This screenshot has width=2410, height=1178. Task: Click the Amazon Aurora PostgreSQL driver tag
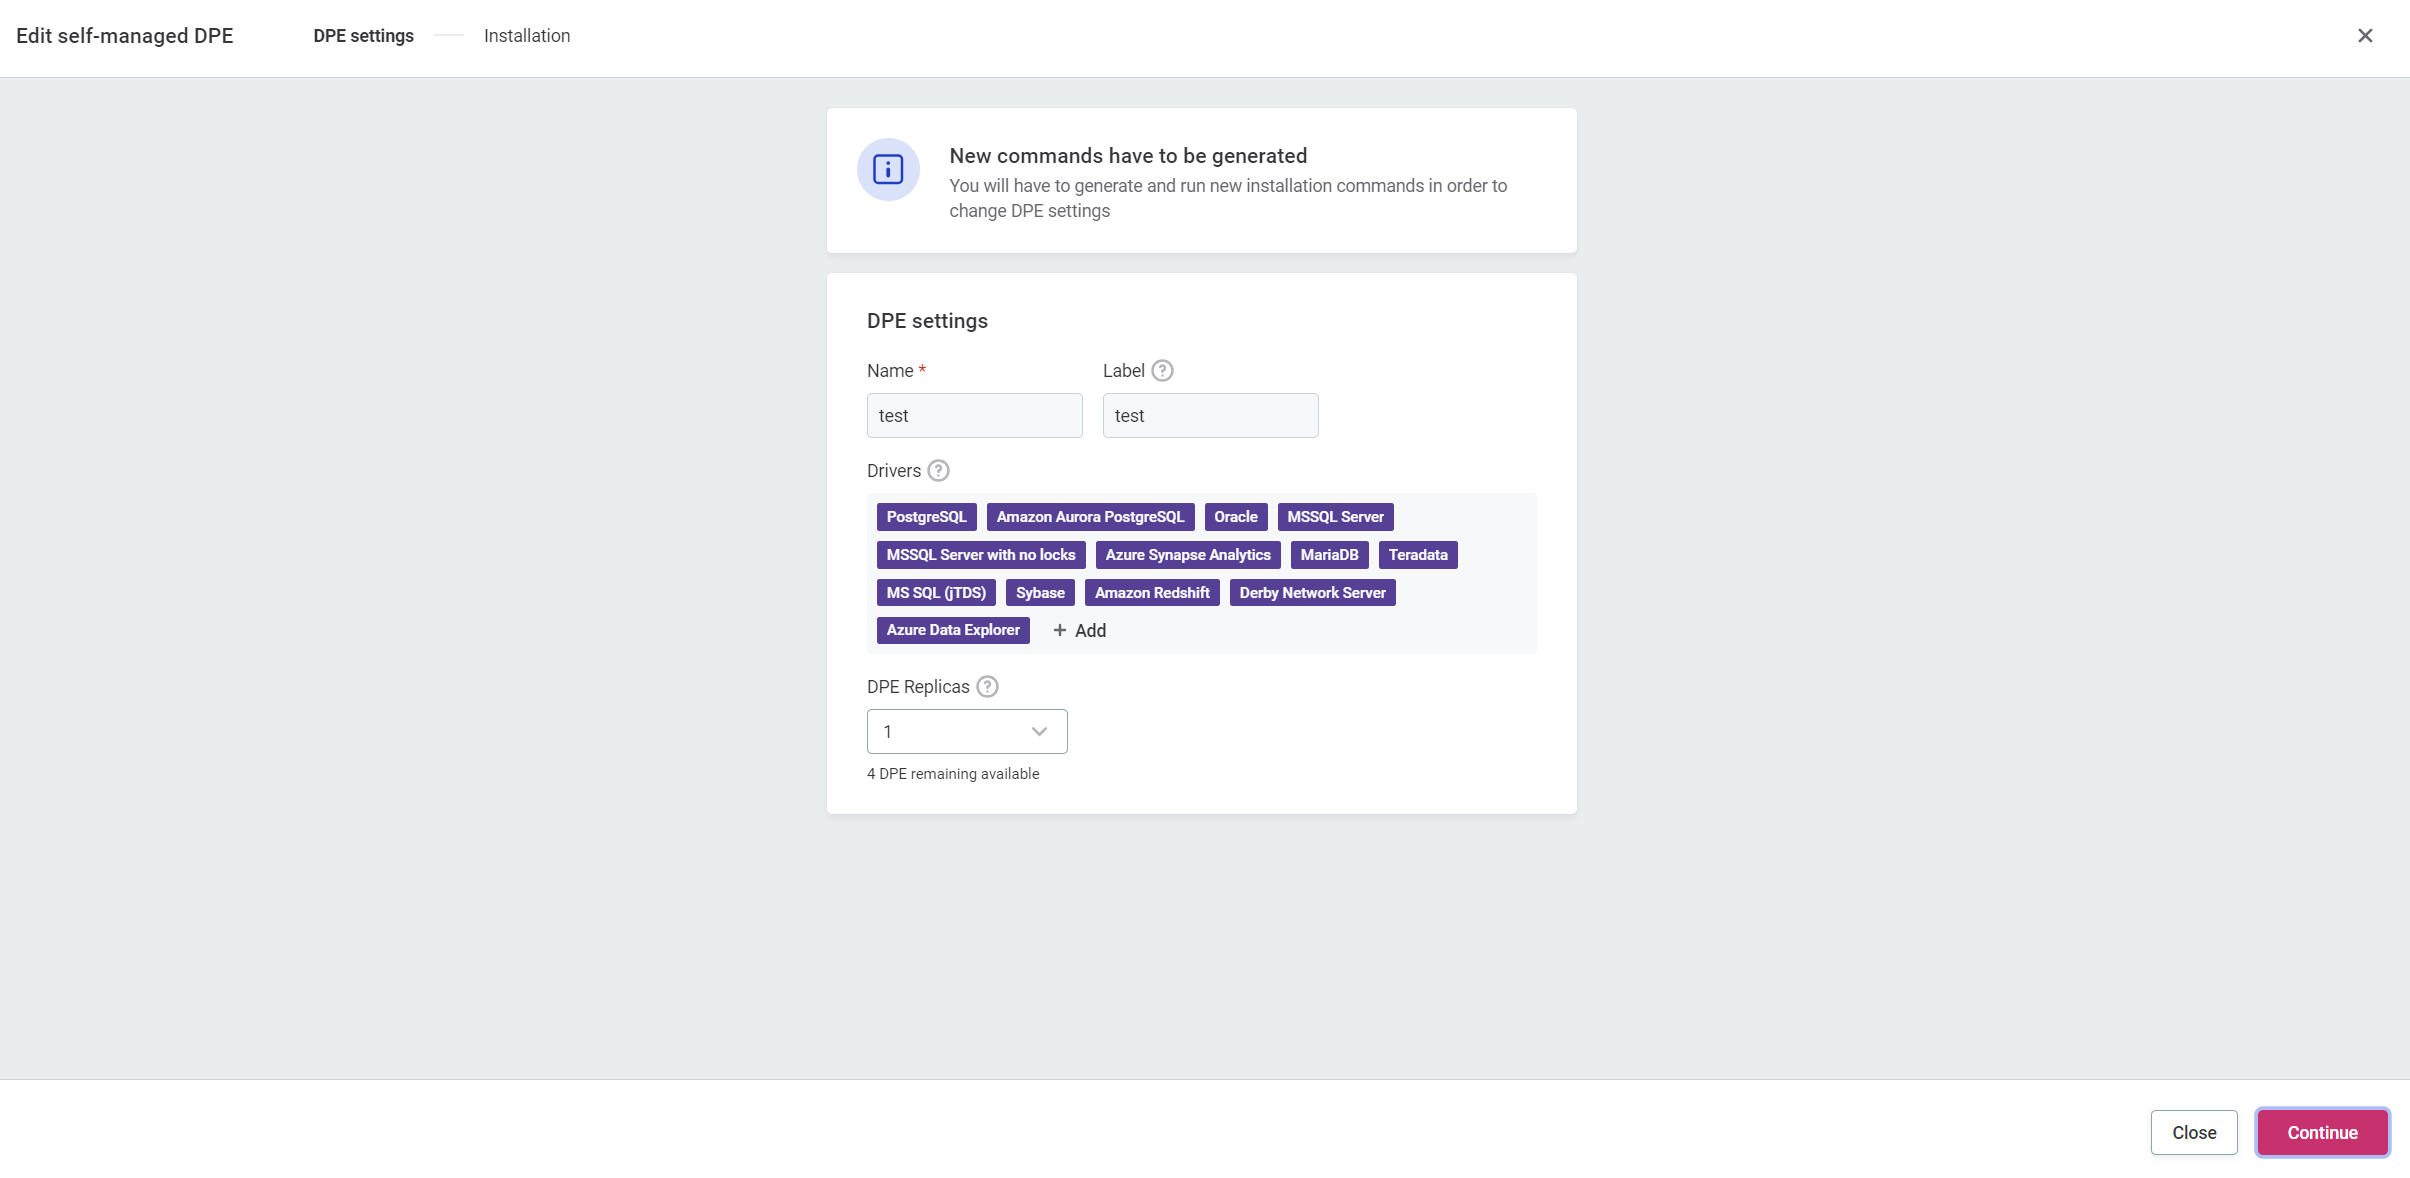click(1090, 517)
